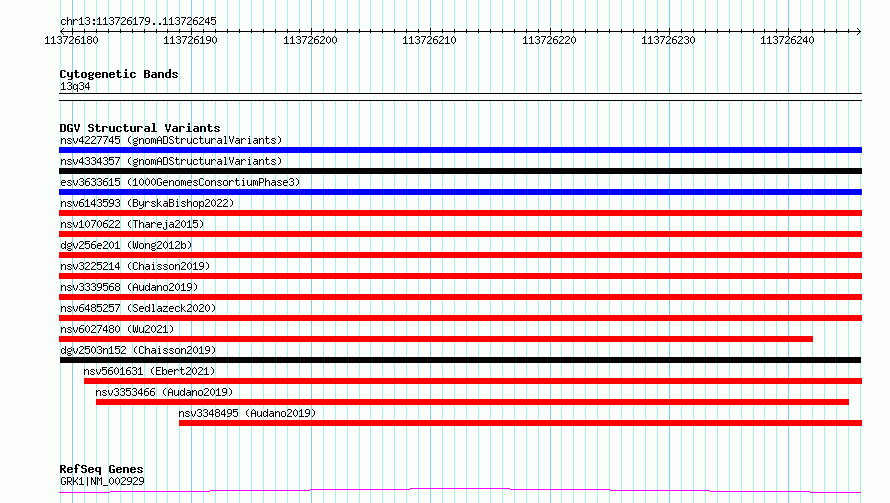Open variant nsv6027480 Wu2021 label

117,329
